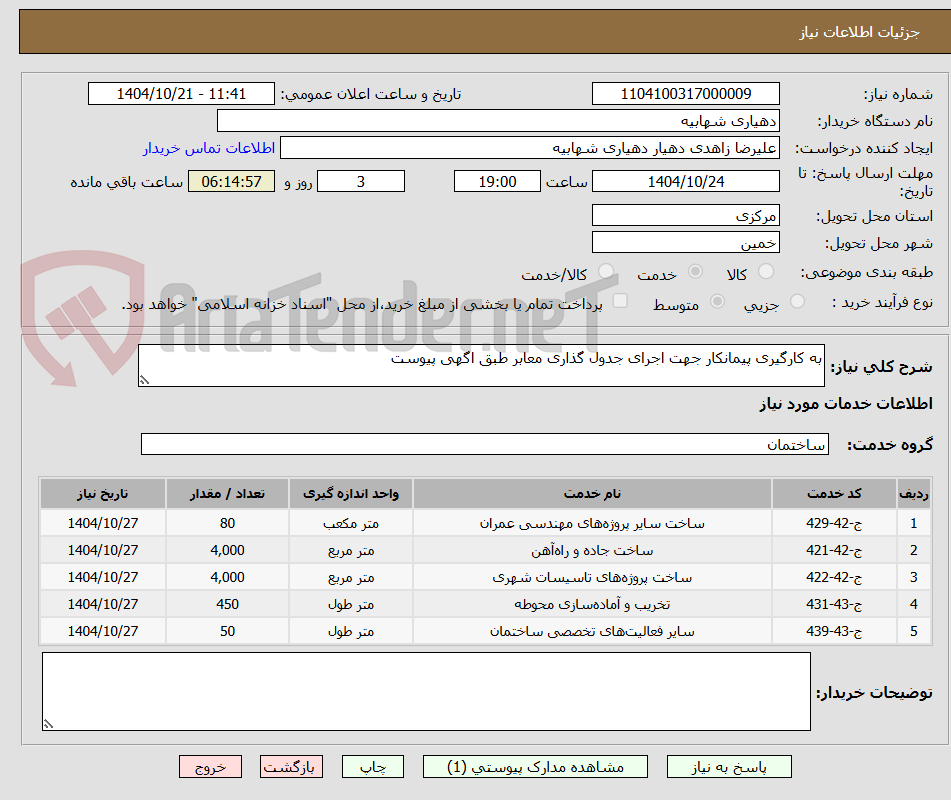Click the ردیف column header
This screenshot has height=800, width=951.
(913, 494)
